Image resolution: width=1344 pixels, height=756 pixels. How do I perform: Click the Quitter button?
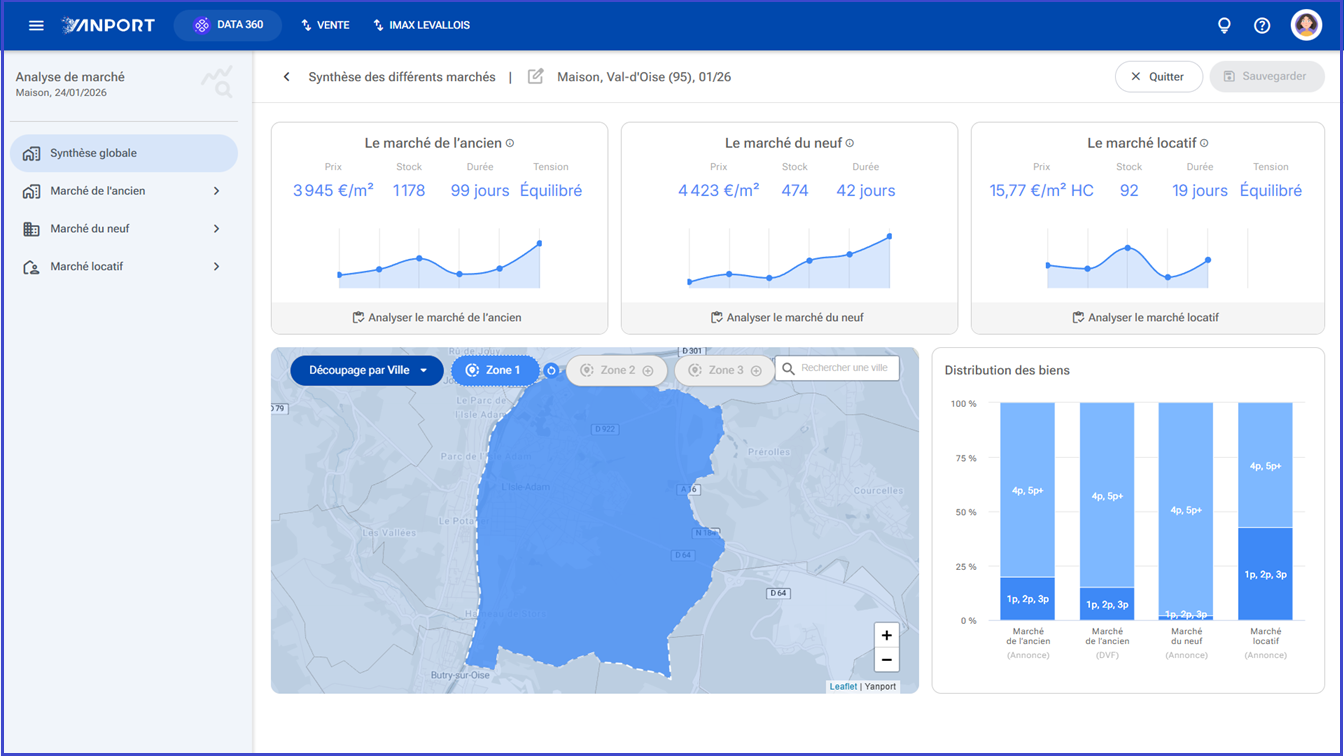tap(1158, 77)
